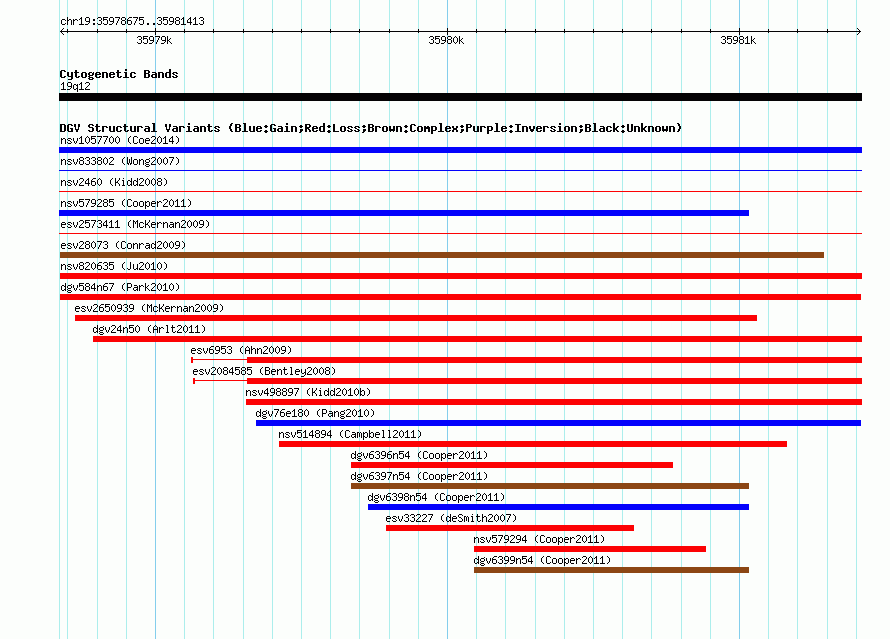The height and width of the screenshot is (639, 890).
Task: Click the dgv6398n54 (Cooper2011) label
Action: pyautogui.click(x=436, y=497)
